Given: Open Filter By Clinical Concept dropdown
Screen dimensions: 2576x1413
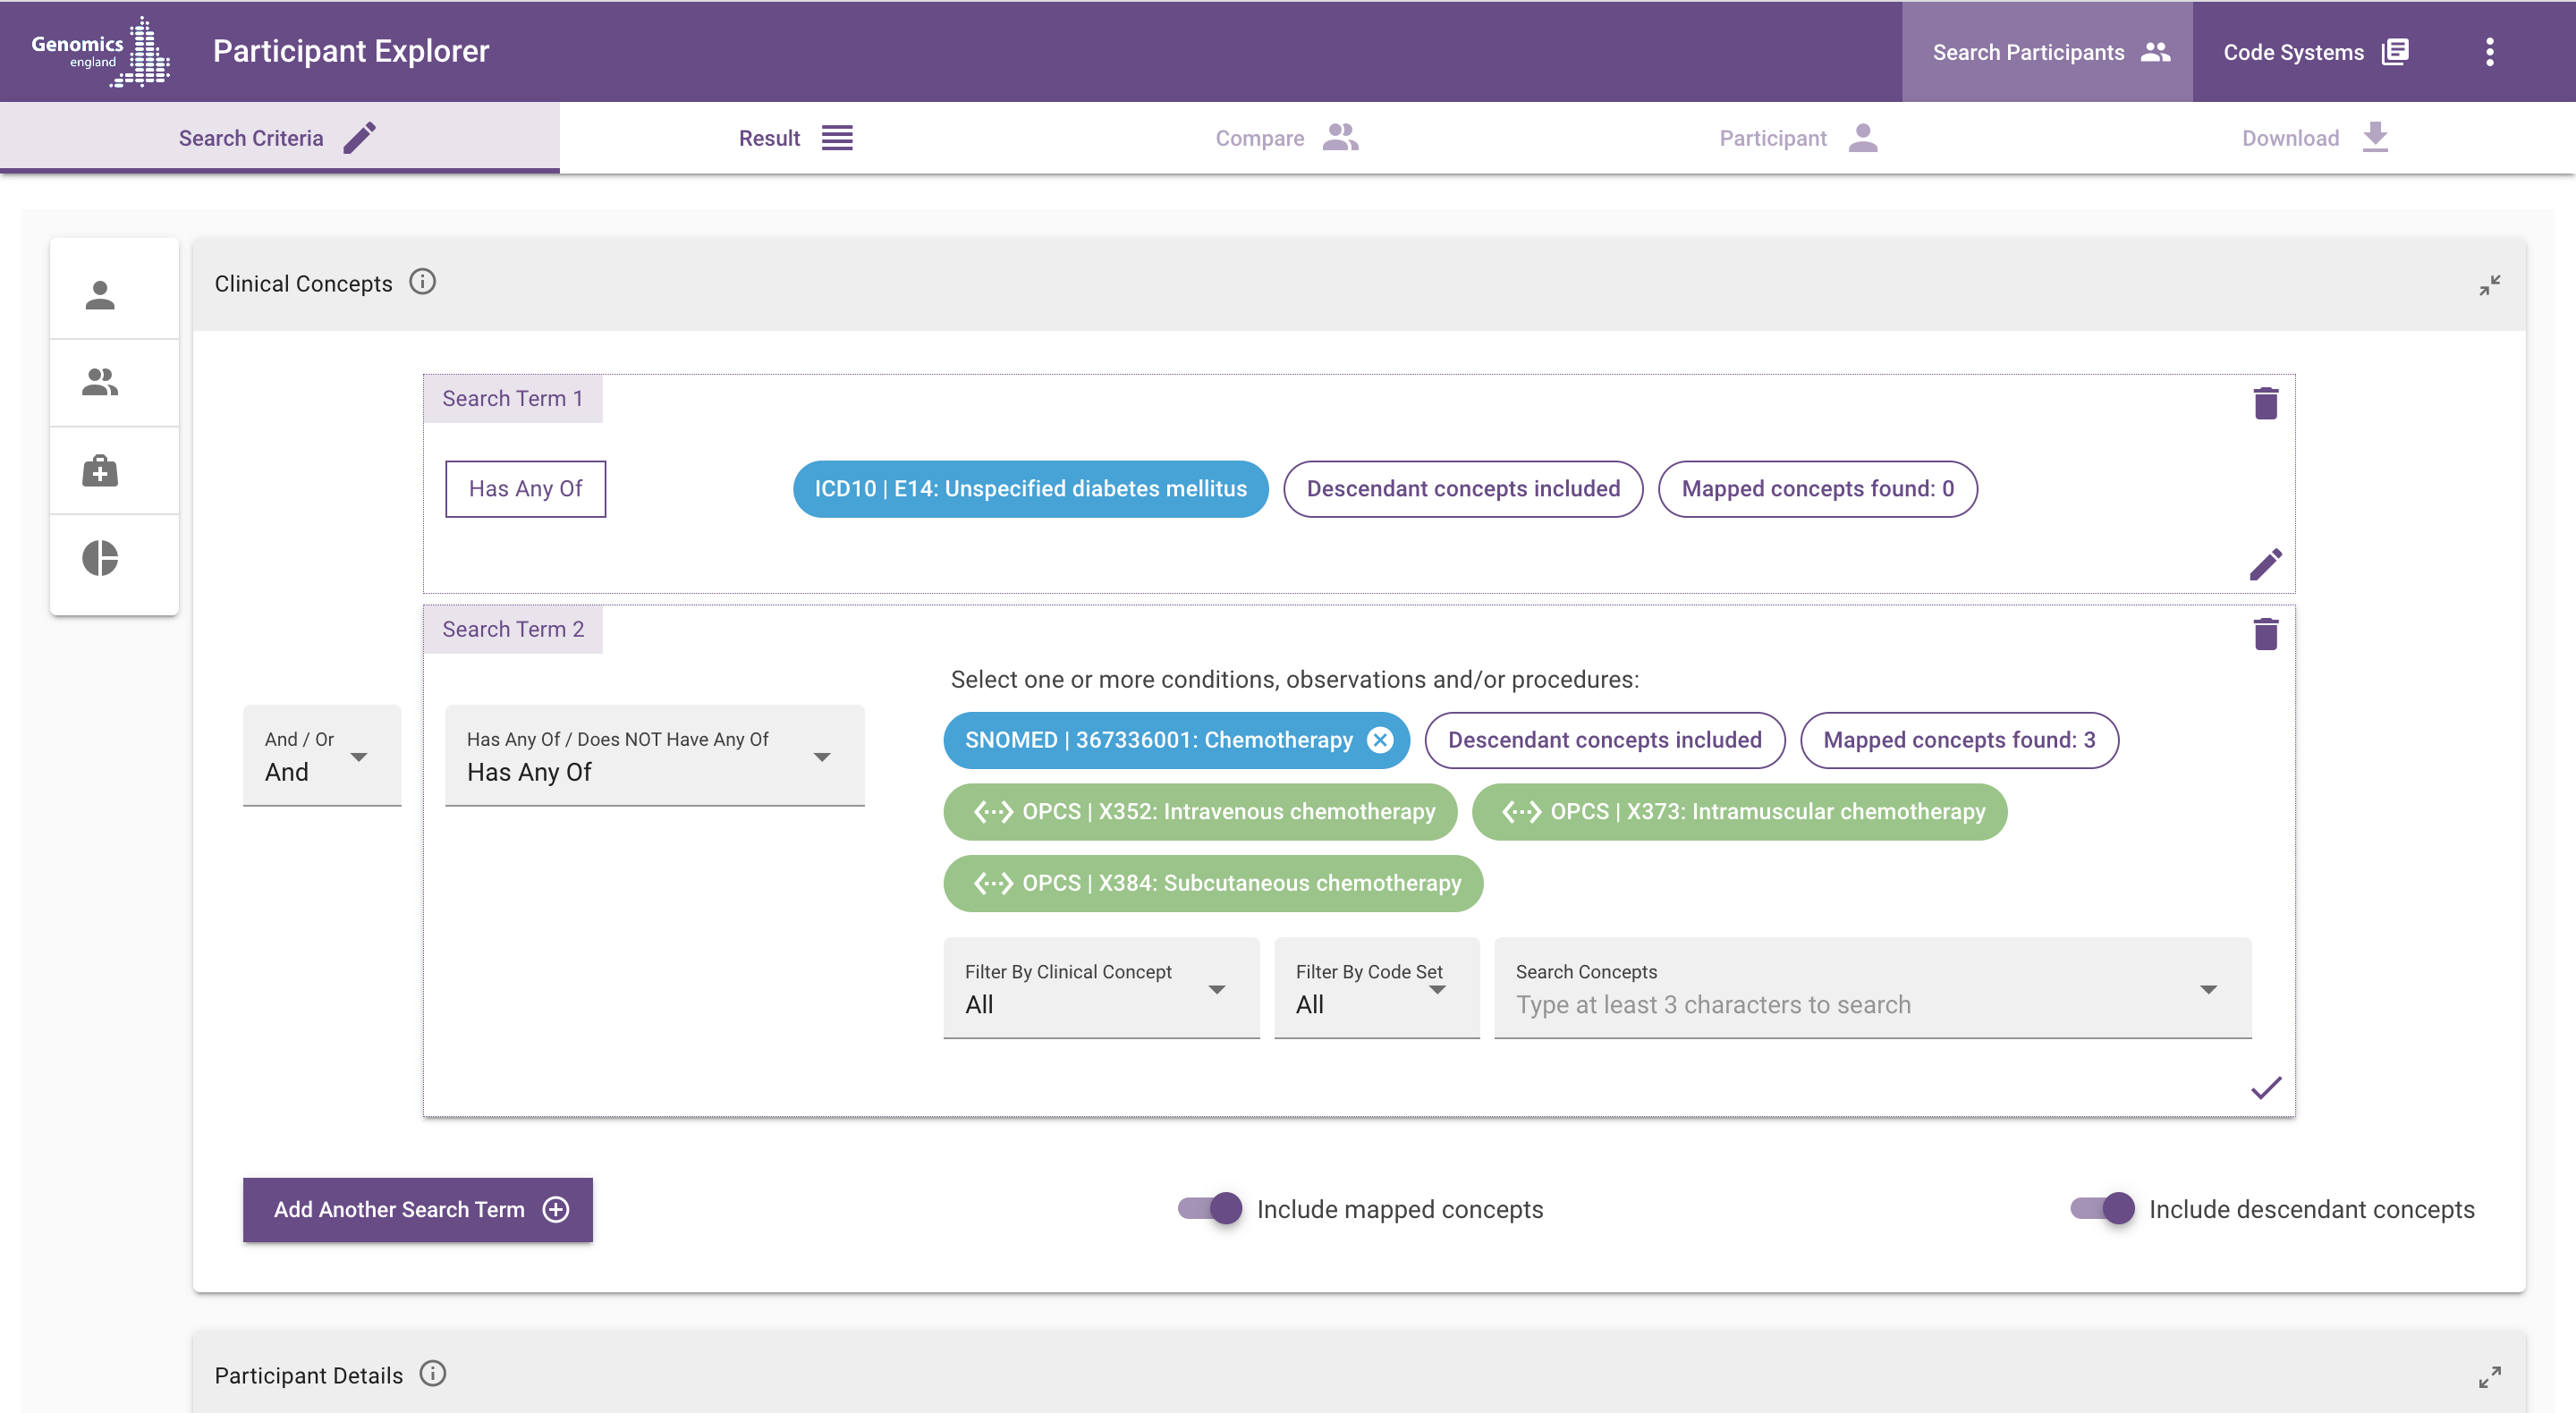Looking at the screenshot, I should (1101, 988).
